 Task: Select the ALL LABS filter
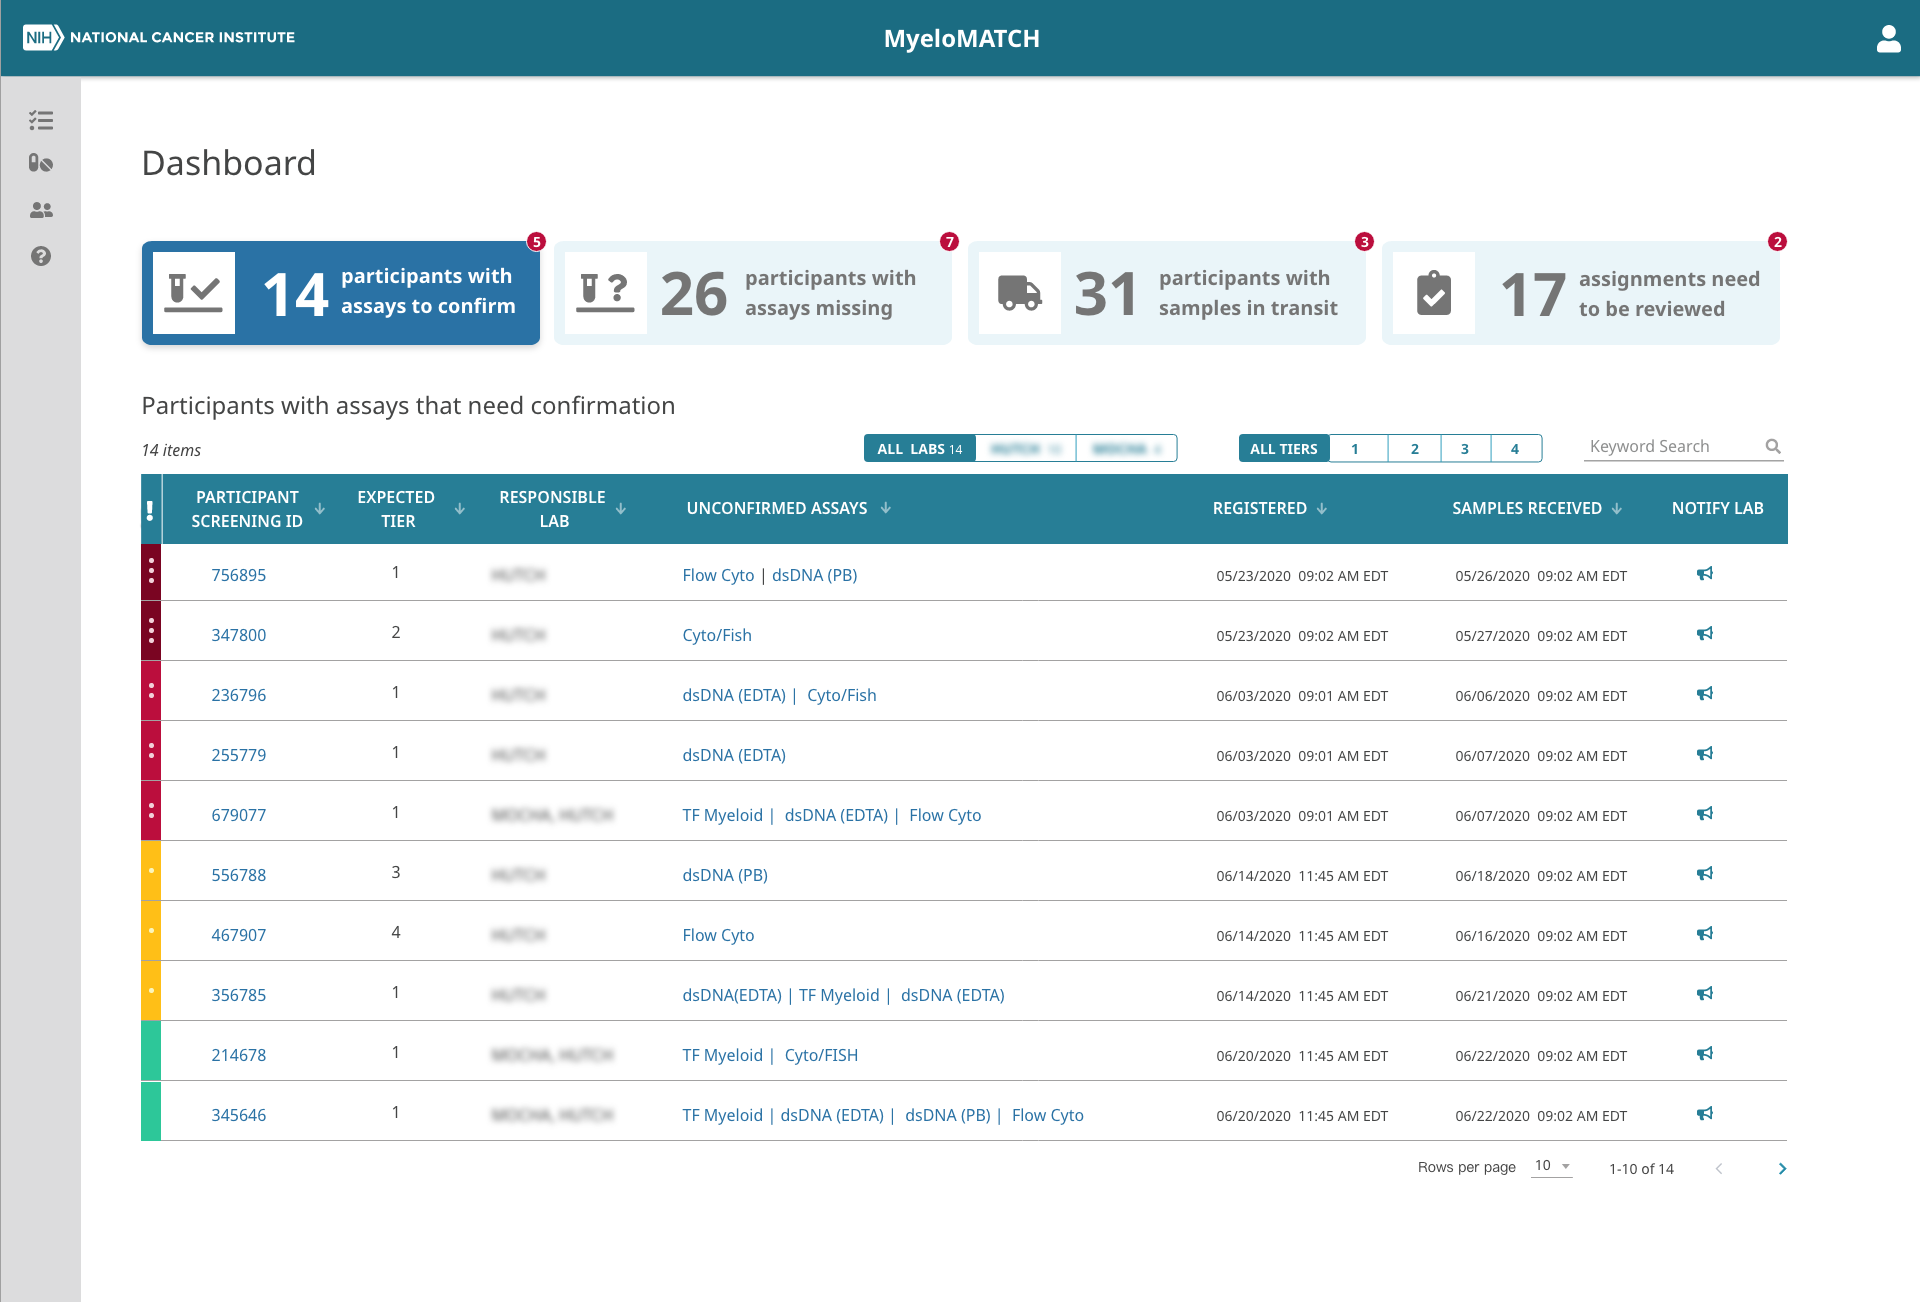click(920, 449)
